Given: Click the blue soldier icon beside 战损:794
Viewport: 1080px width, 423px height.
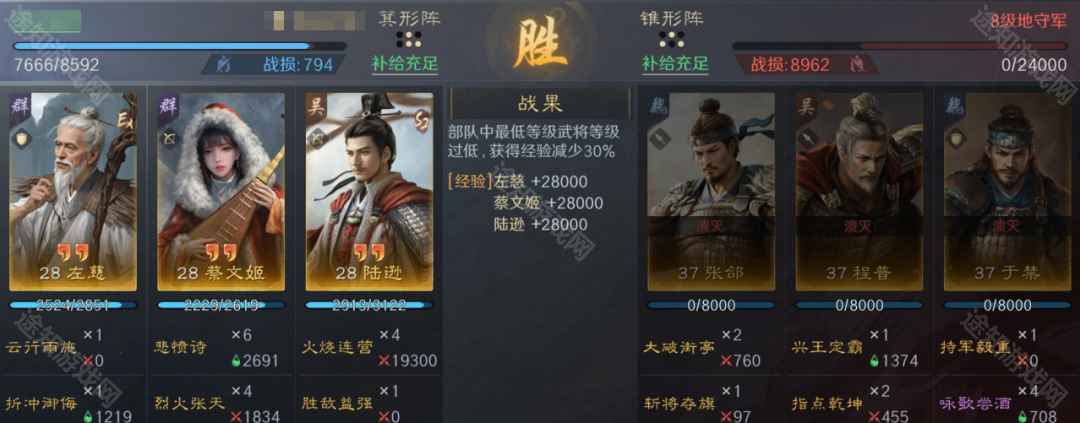Looking at the screenshot, I should (224, 65).
